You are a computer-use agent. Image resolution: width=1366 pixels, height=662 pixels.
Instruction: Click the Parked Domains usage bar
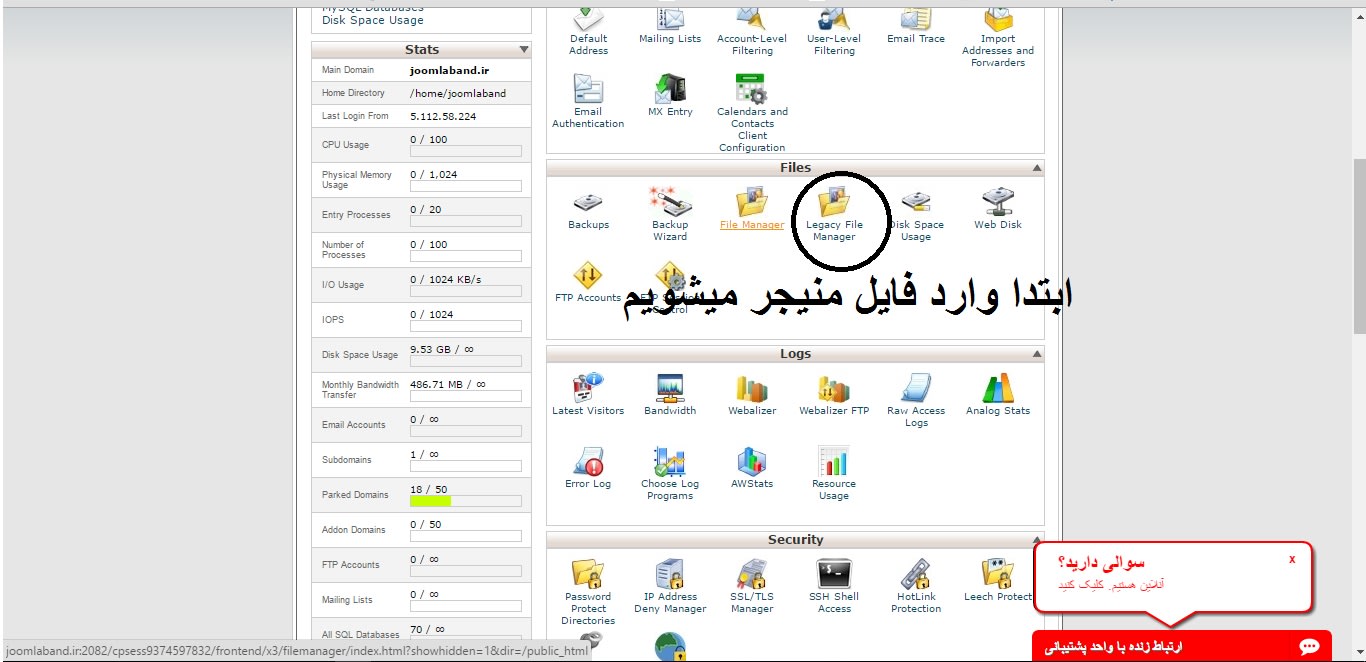point(466,500)
